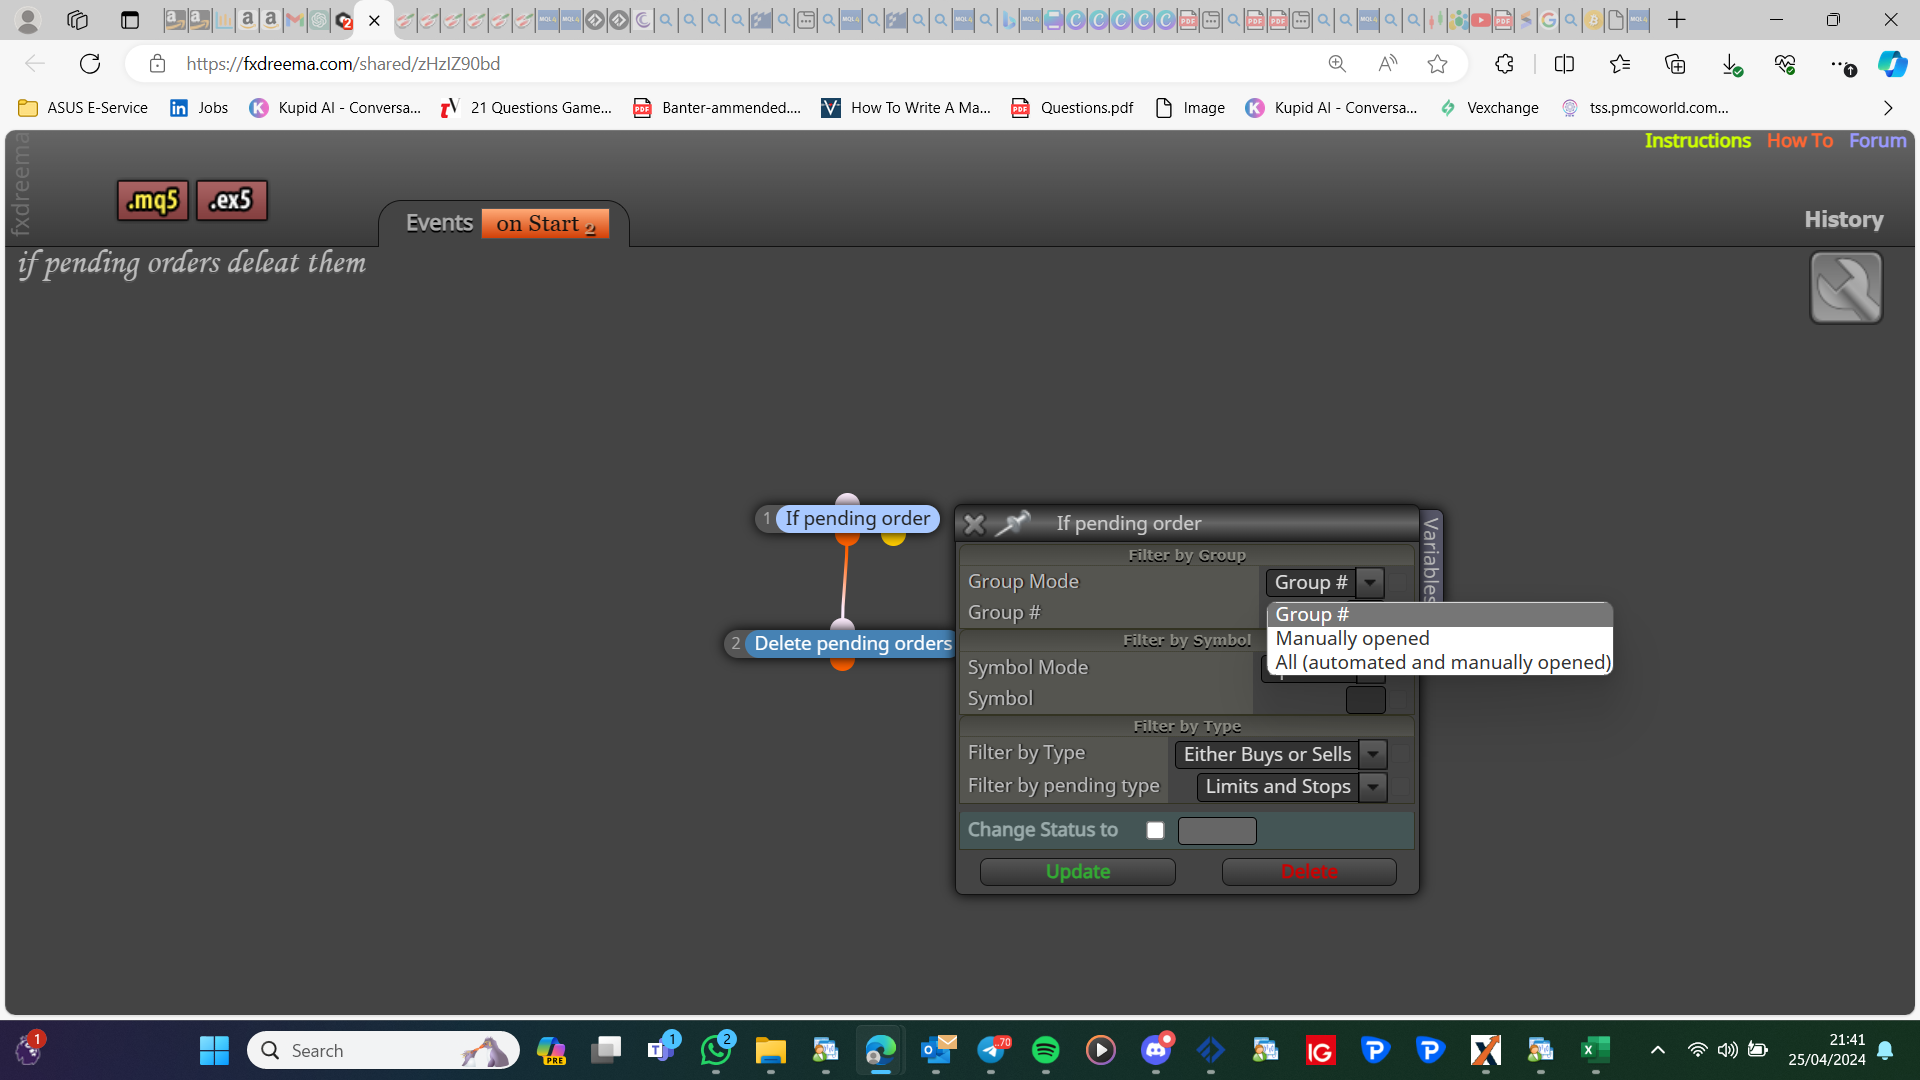Tick the Change Status to checkbox
The width and height of the screenshot is (1920, 1080).
1155,830
